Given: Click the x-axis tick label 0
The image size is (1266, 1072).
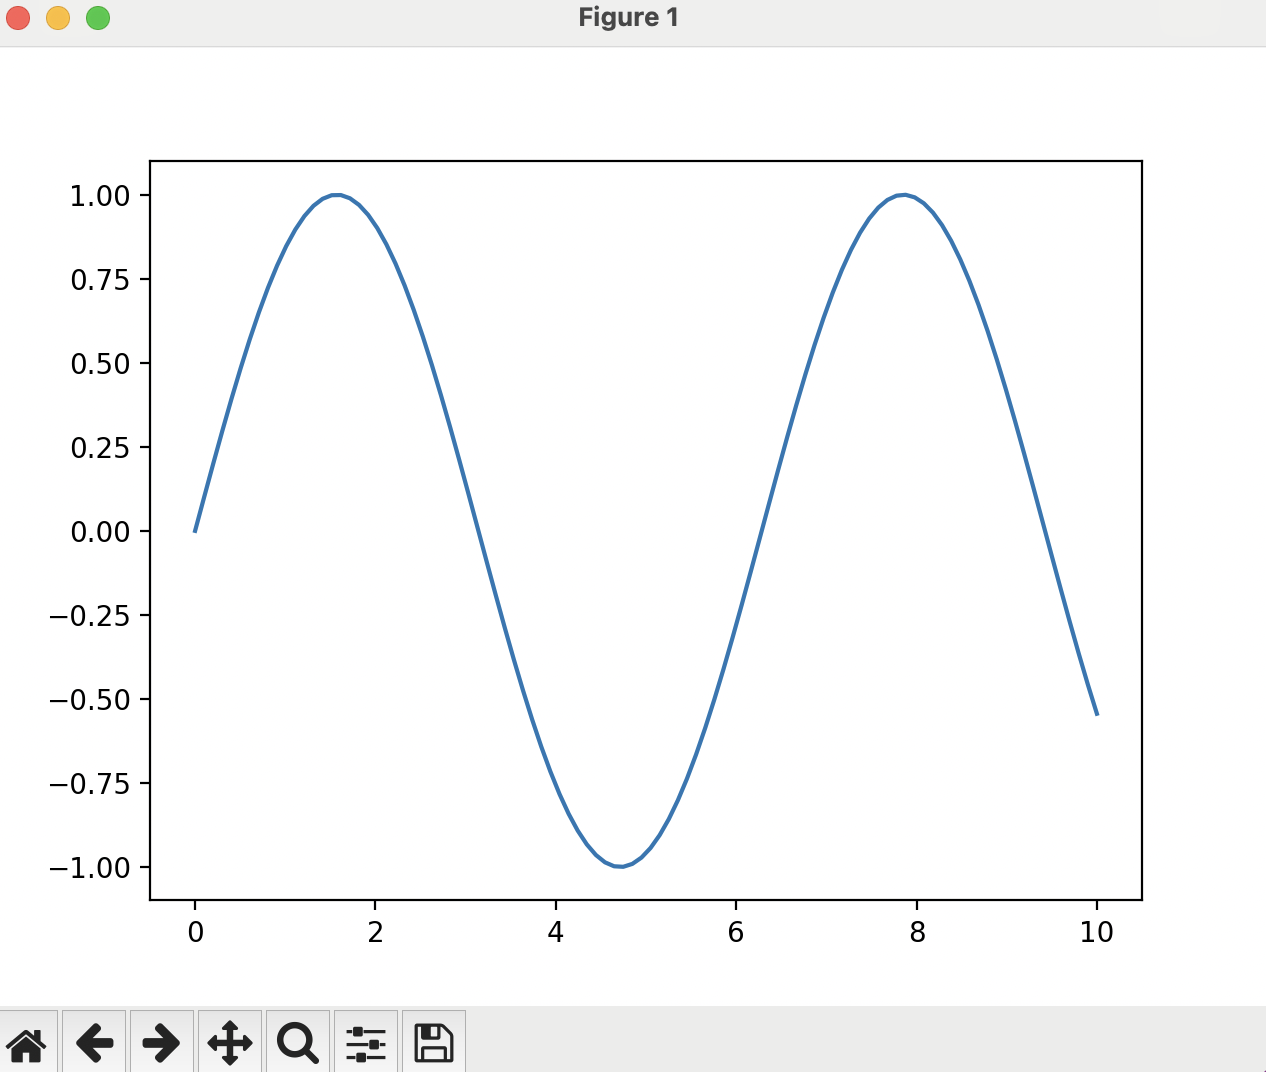Looking at the screenshot, I should [x=194, y=932].
